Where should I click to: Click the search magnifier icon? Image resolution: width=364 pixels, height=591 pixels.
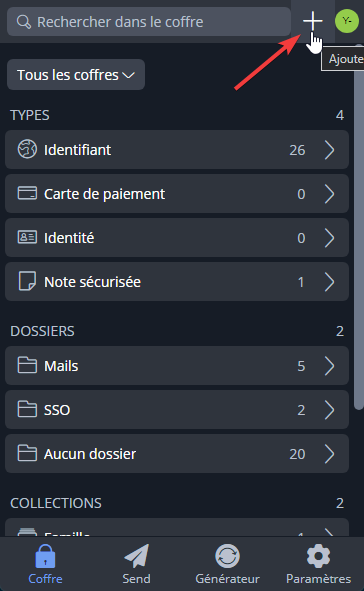click(24, 22)
